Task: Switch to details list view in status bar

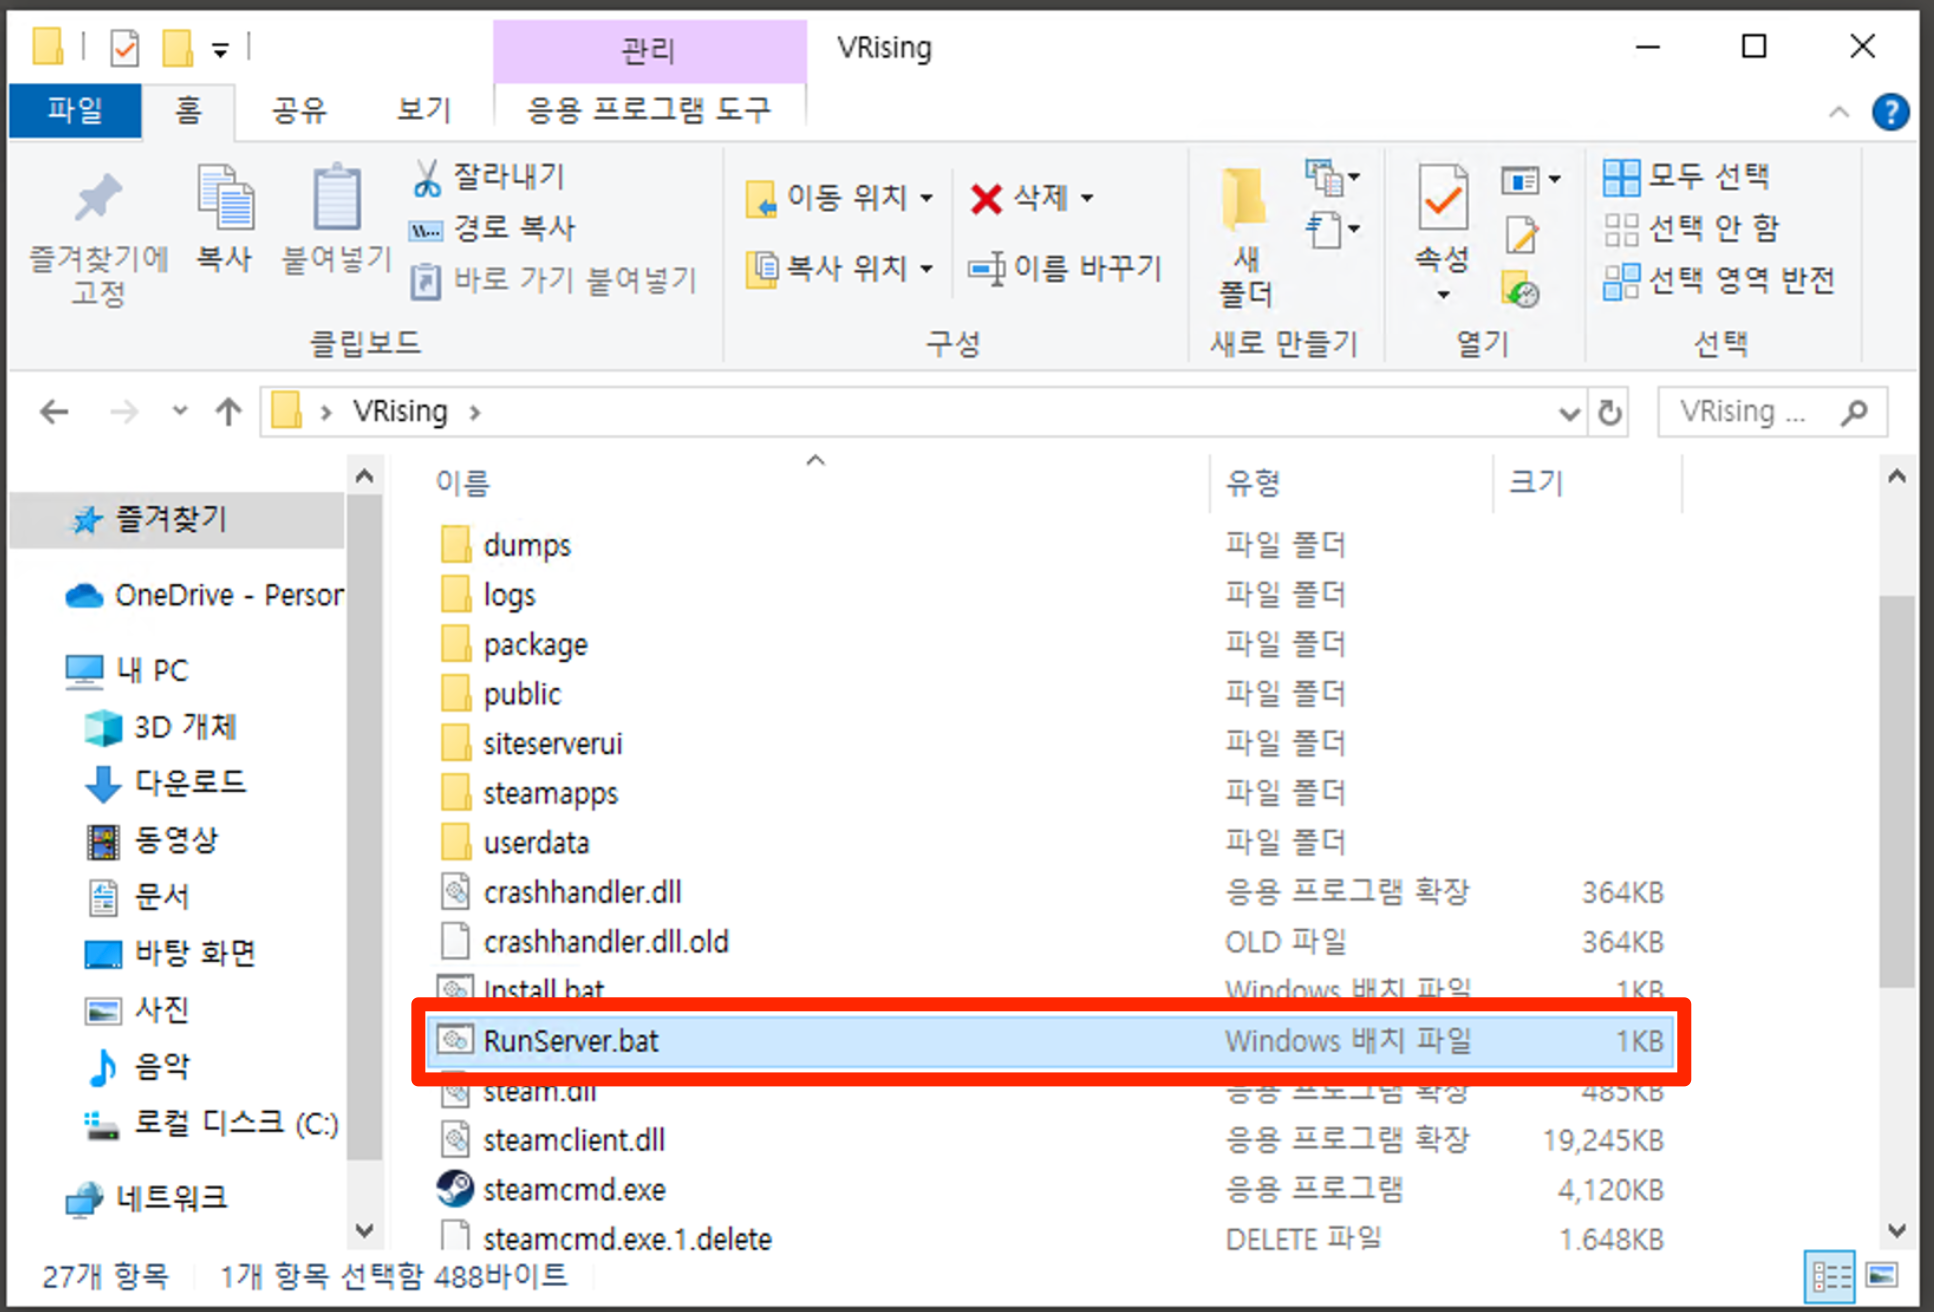Action: point(1830,1276)
